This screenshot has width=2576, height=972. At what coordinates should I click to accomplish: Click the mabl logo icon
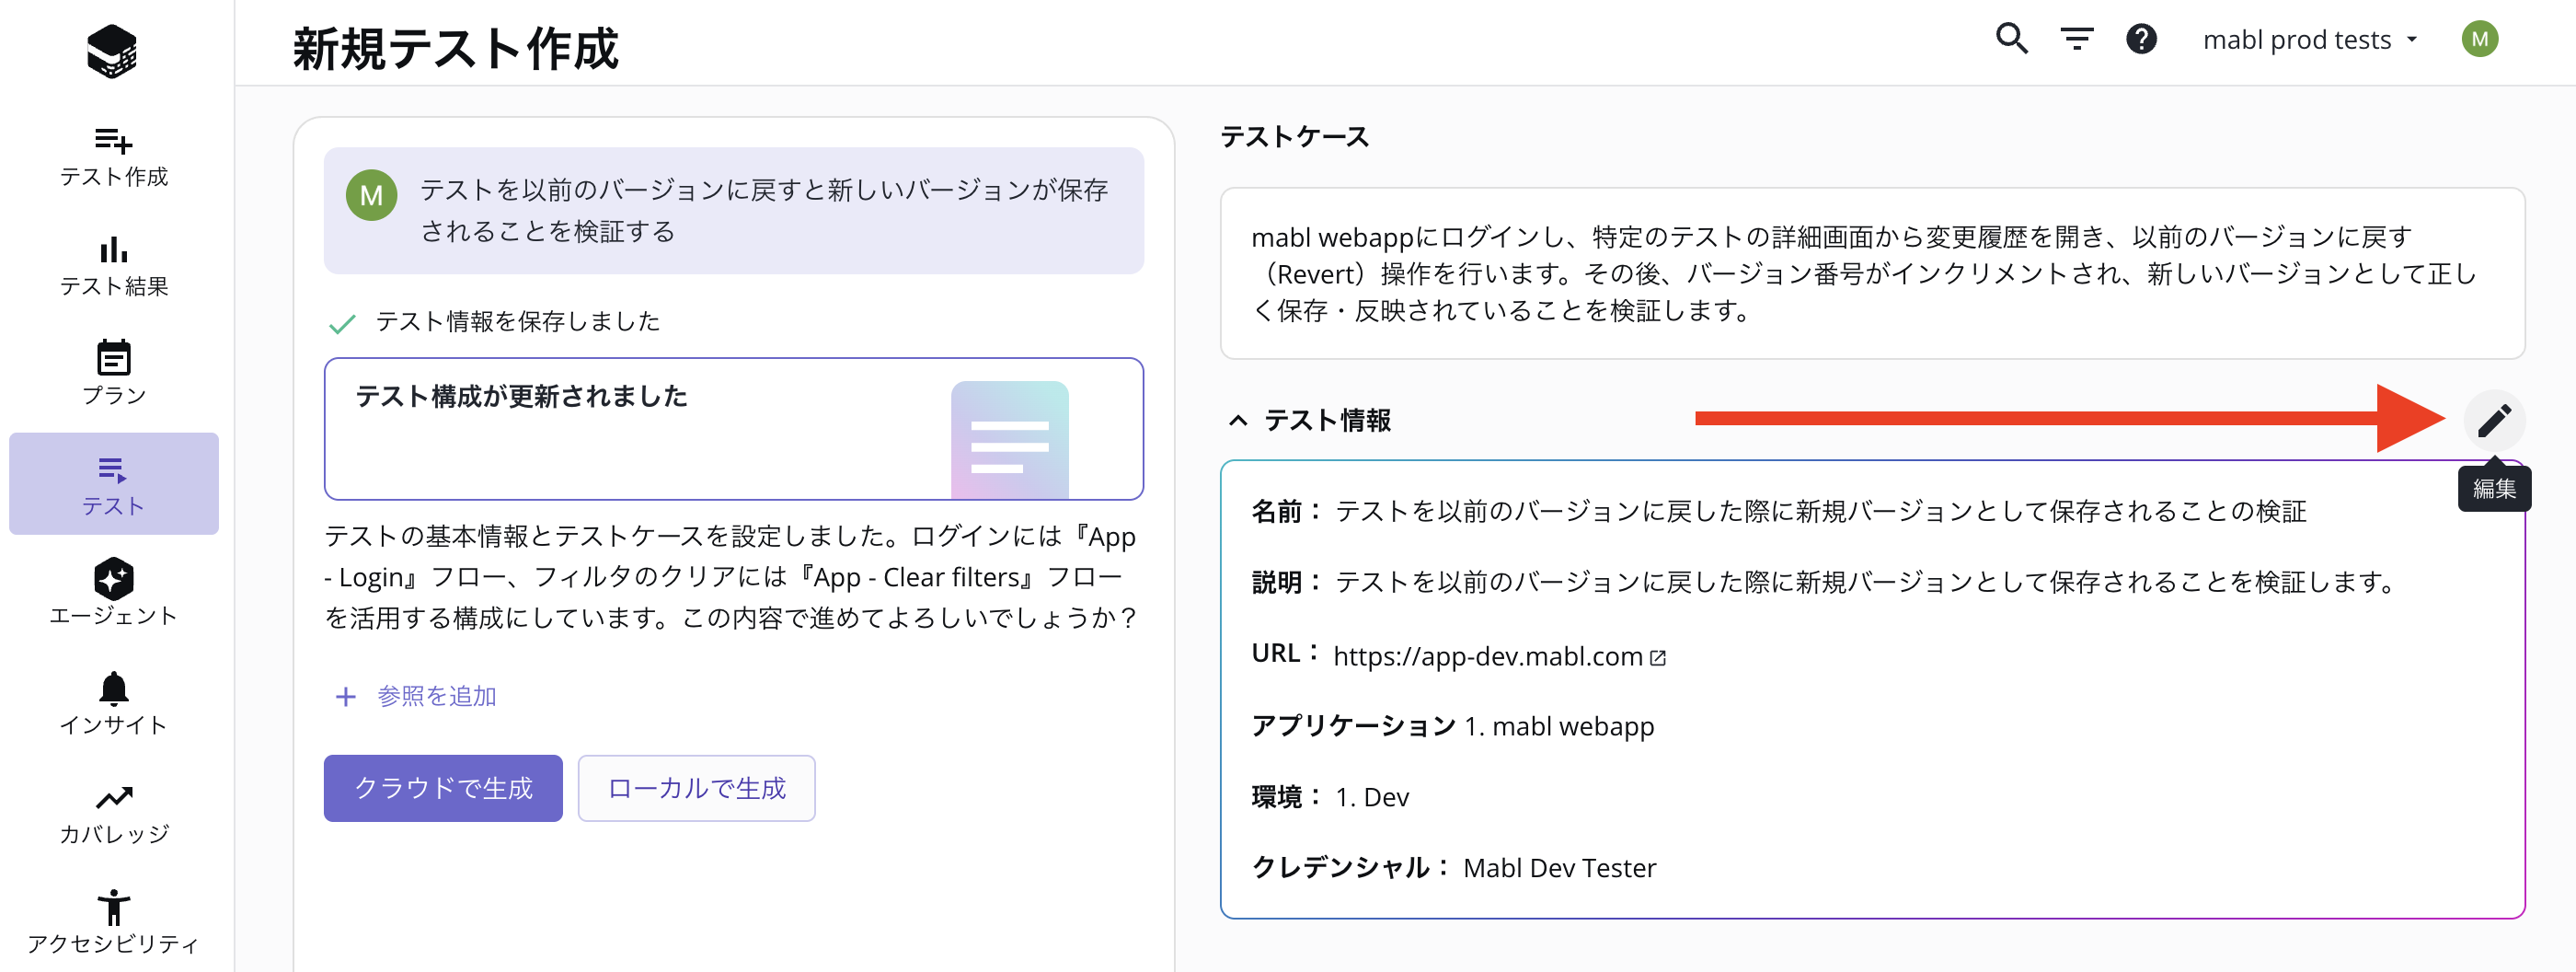112,51
